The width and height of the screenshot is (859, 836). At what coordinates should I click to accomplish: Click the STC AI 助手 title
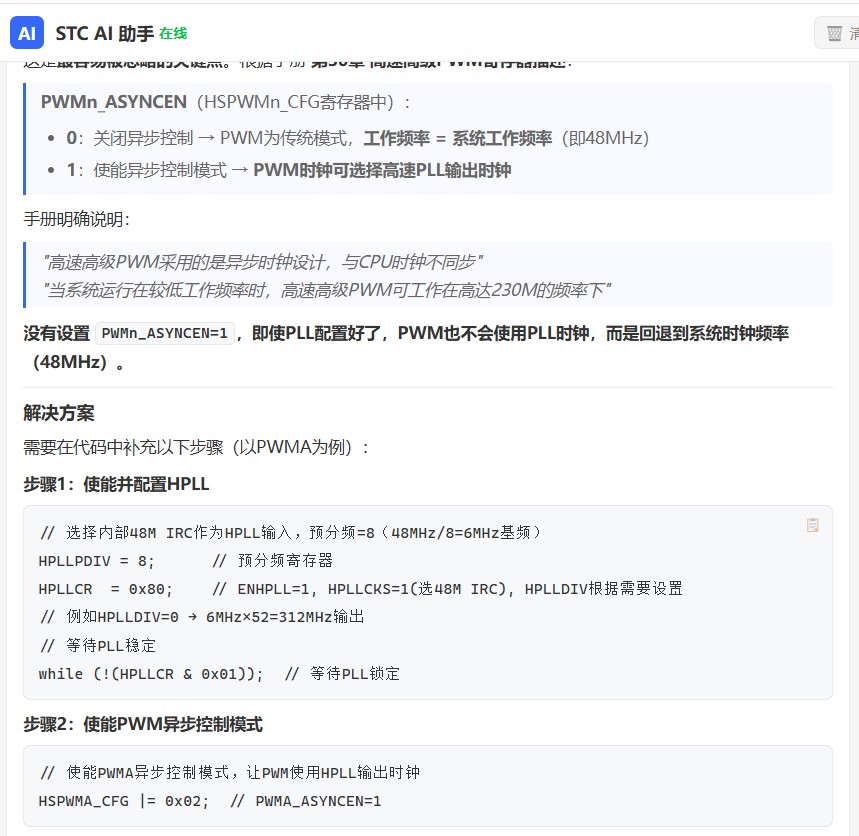[x=105, y=33]
